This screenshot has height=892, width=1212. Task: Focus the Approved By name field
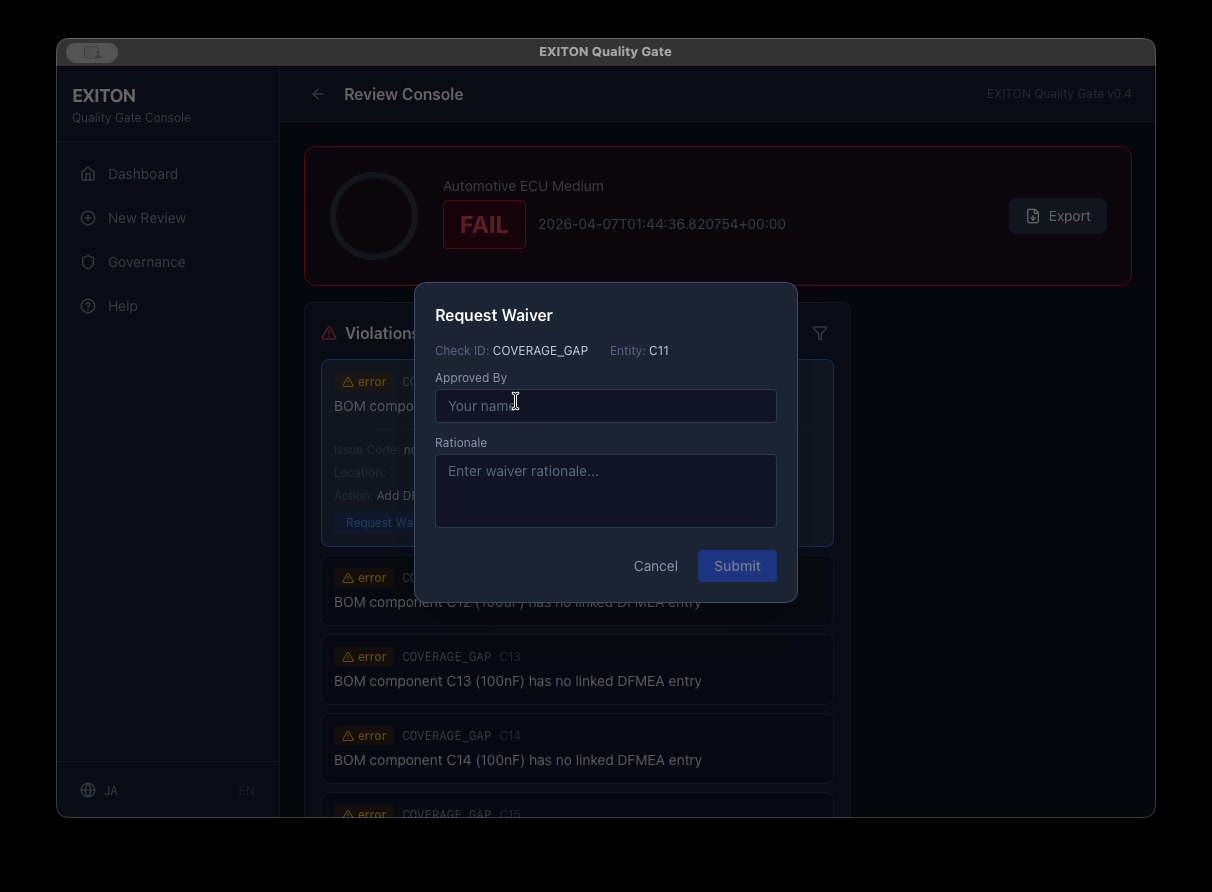click(x=605, y=406)
